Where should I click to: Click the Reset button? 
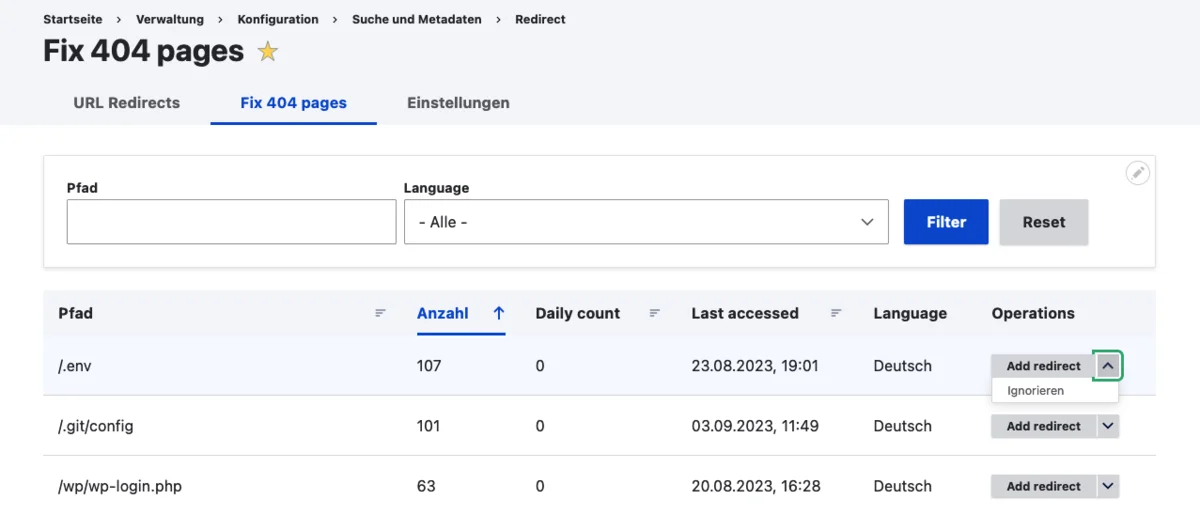point(1044,222)
